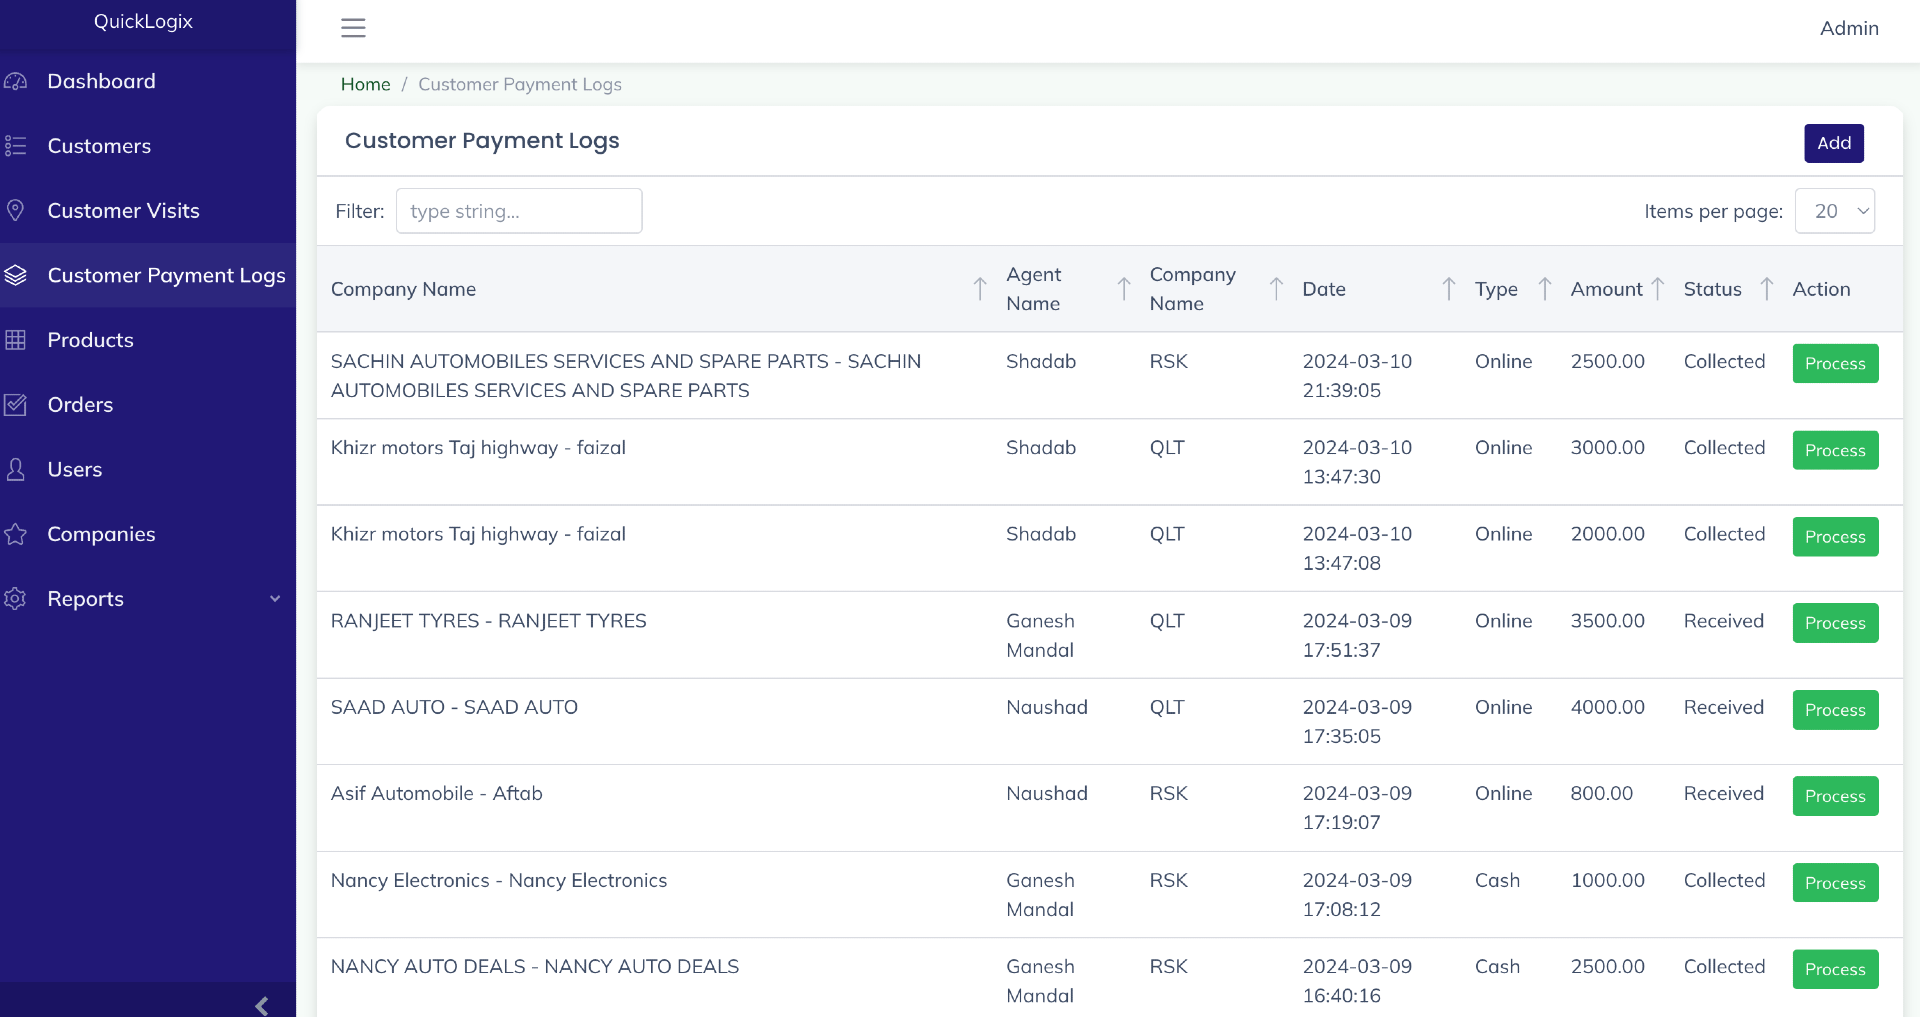Click the Customers list icon in sidebar
The width and height of the screenshot is (1920, 1017).
16,146
